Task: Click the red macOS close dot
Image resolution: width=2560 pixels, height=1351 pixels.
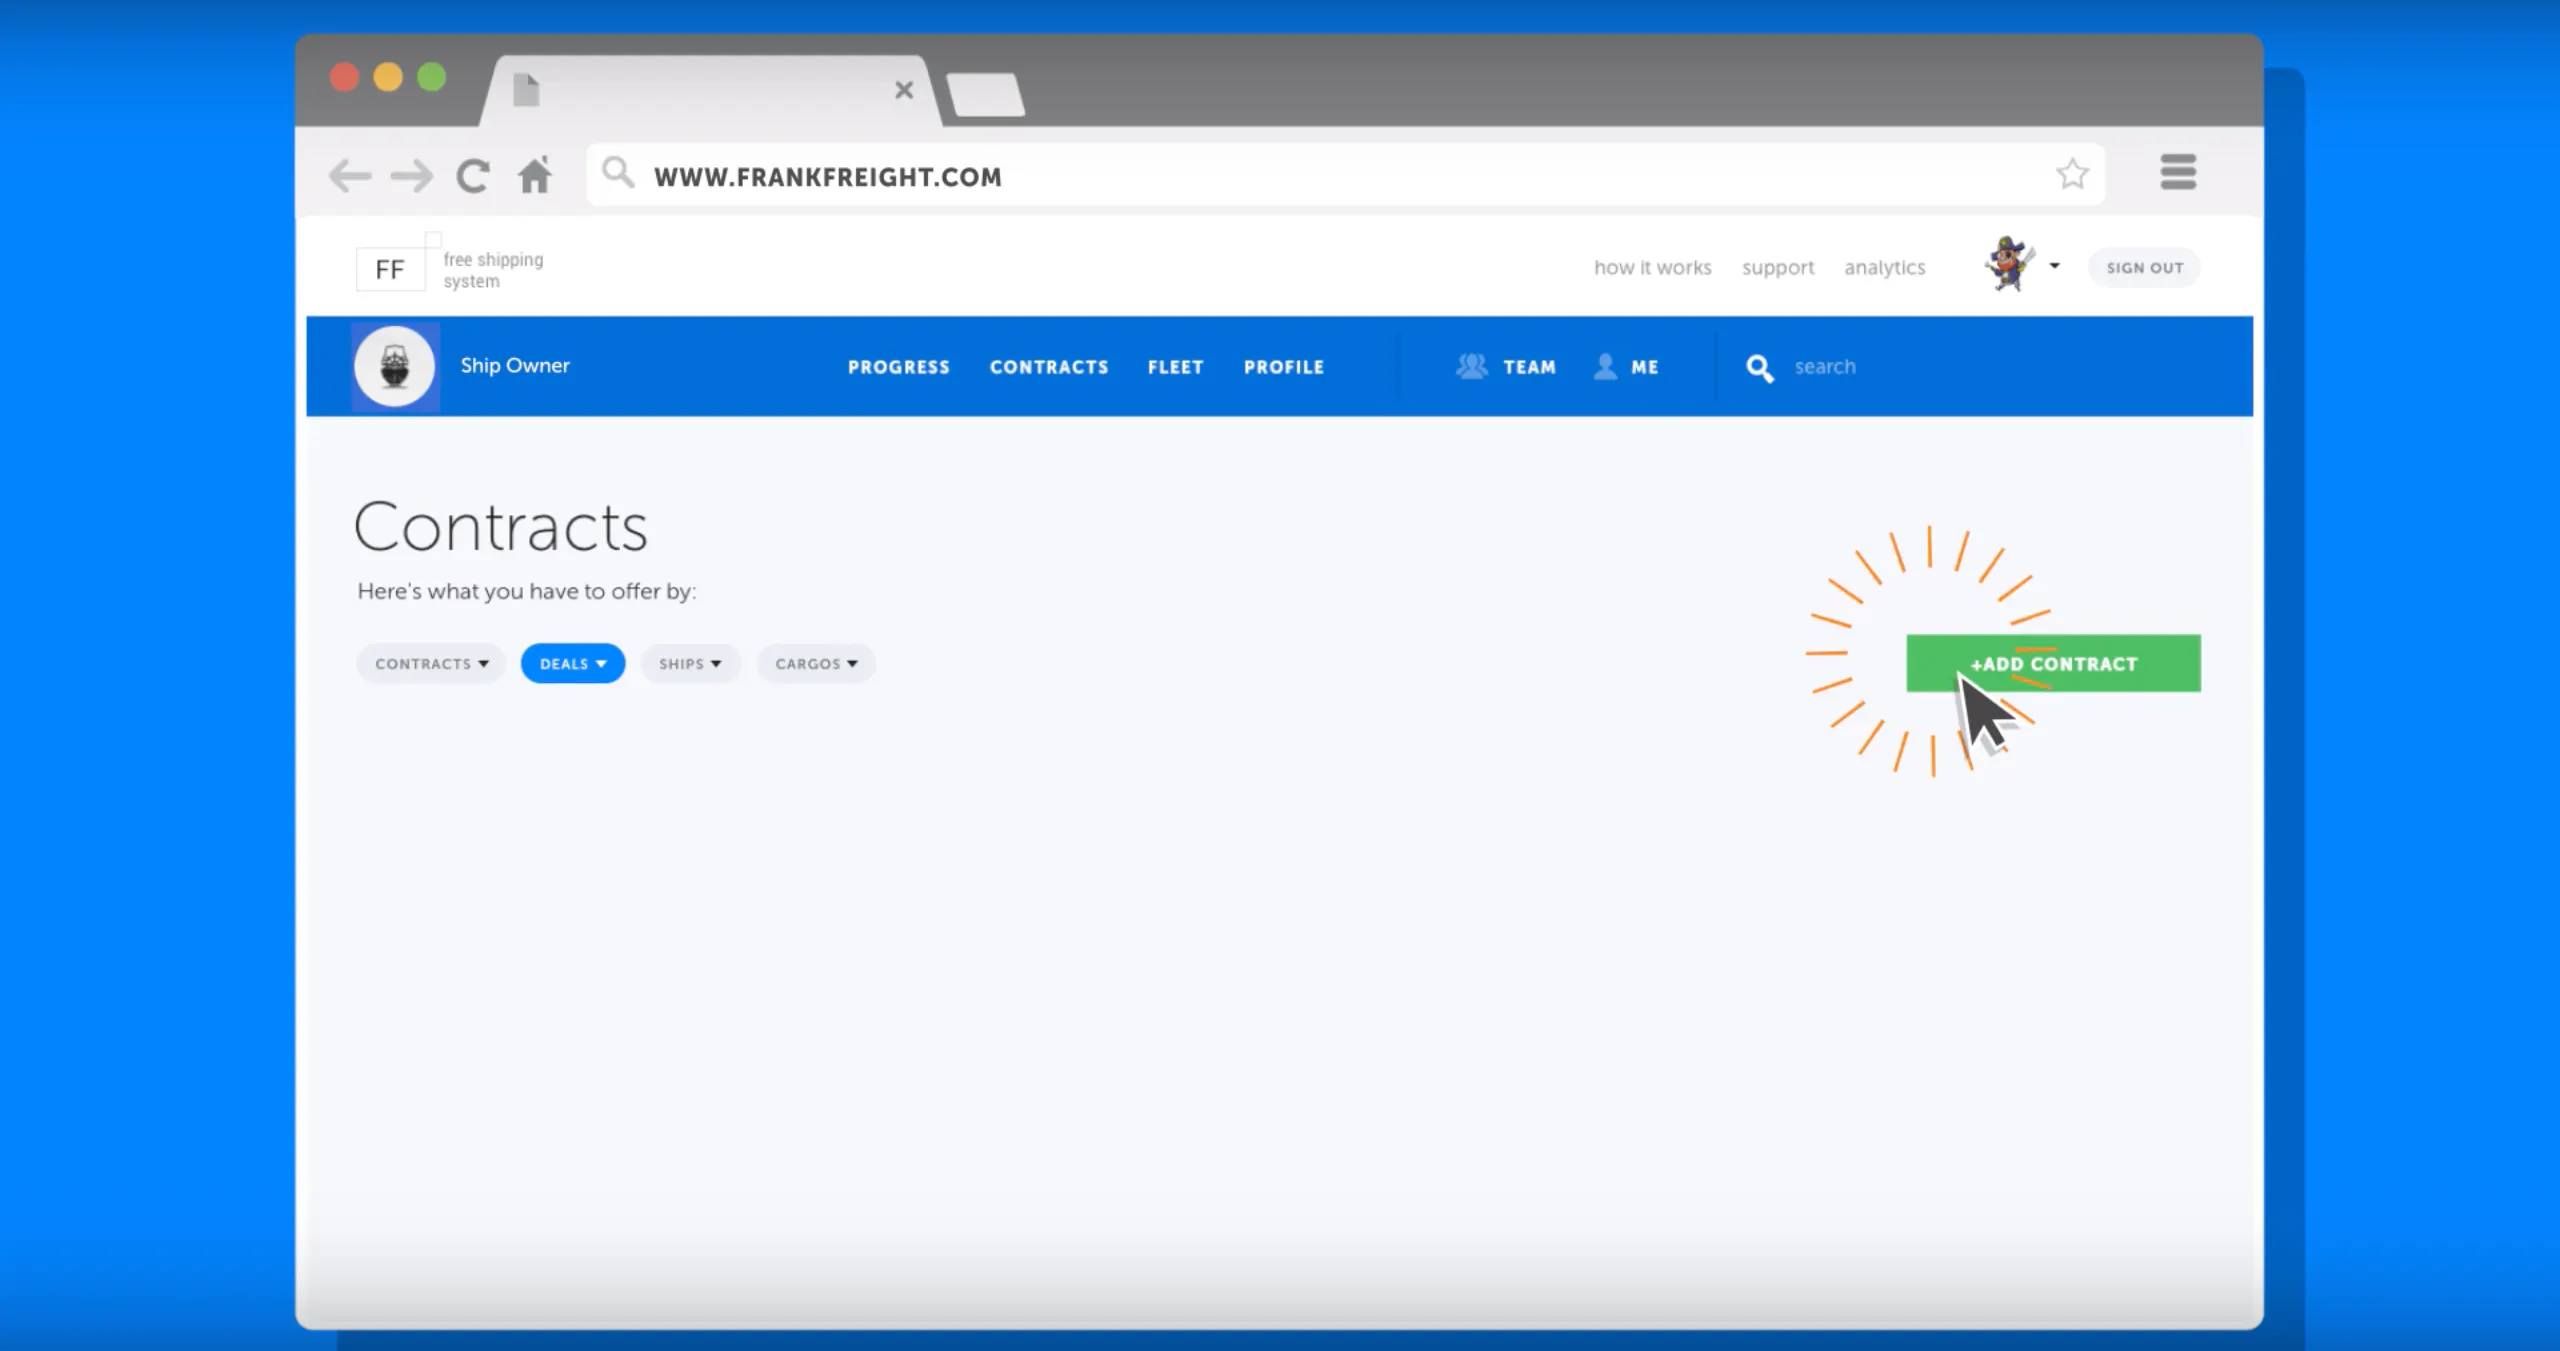Action: point(344,77)
